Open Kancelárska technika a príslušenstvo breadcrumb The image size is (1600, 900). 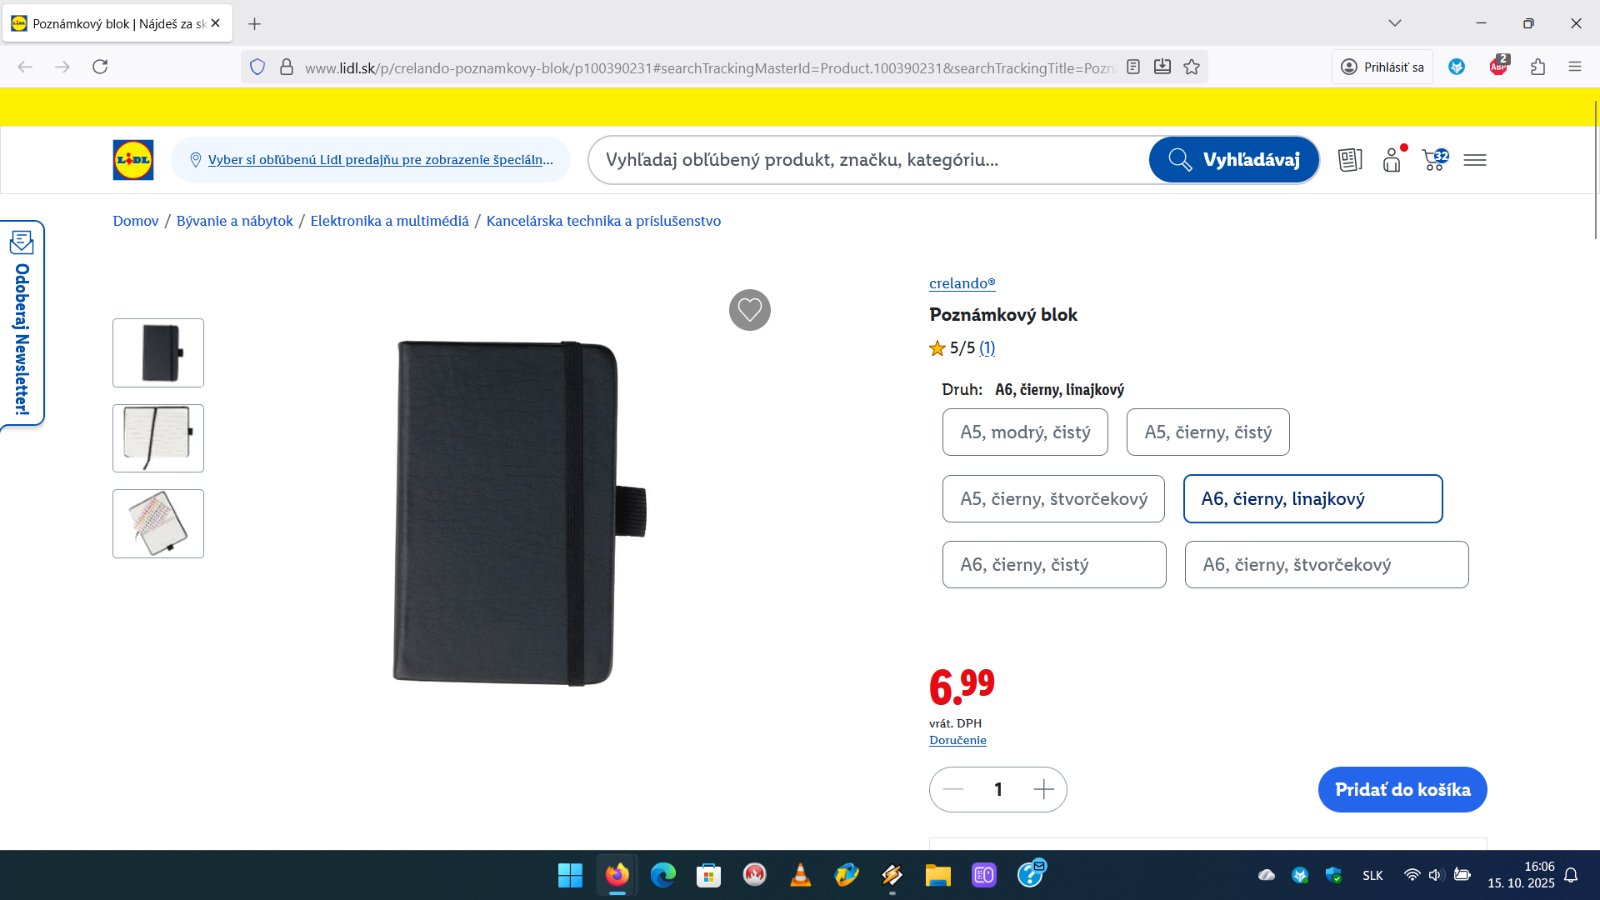coord(603,221)
